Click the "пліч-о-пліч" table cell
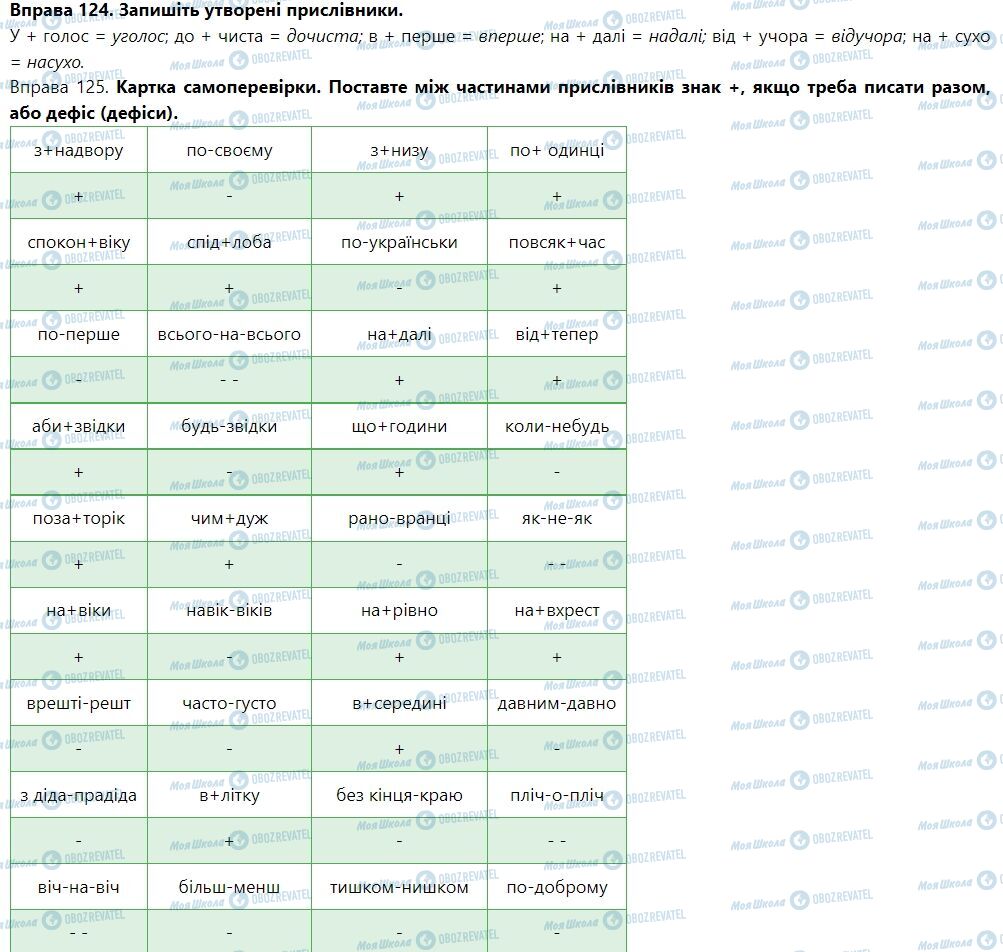This screenshot has height=952, width=1003. click(557, 796)
